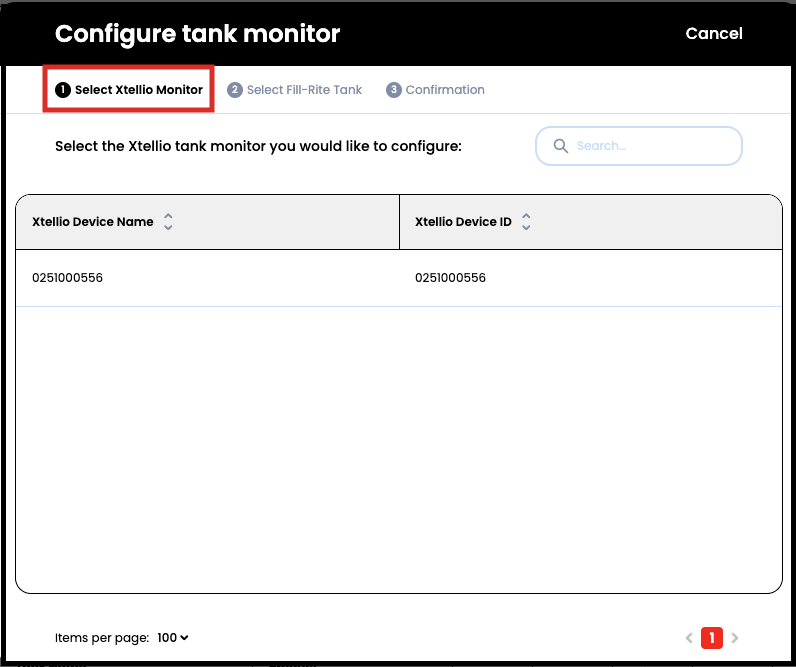Click the step 3 number circle

[394, 90]
